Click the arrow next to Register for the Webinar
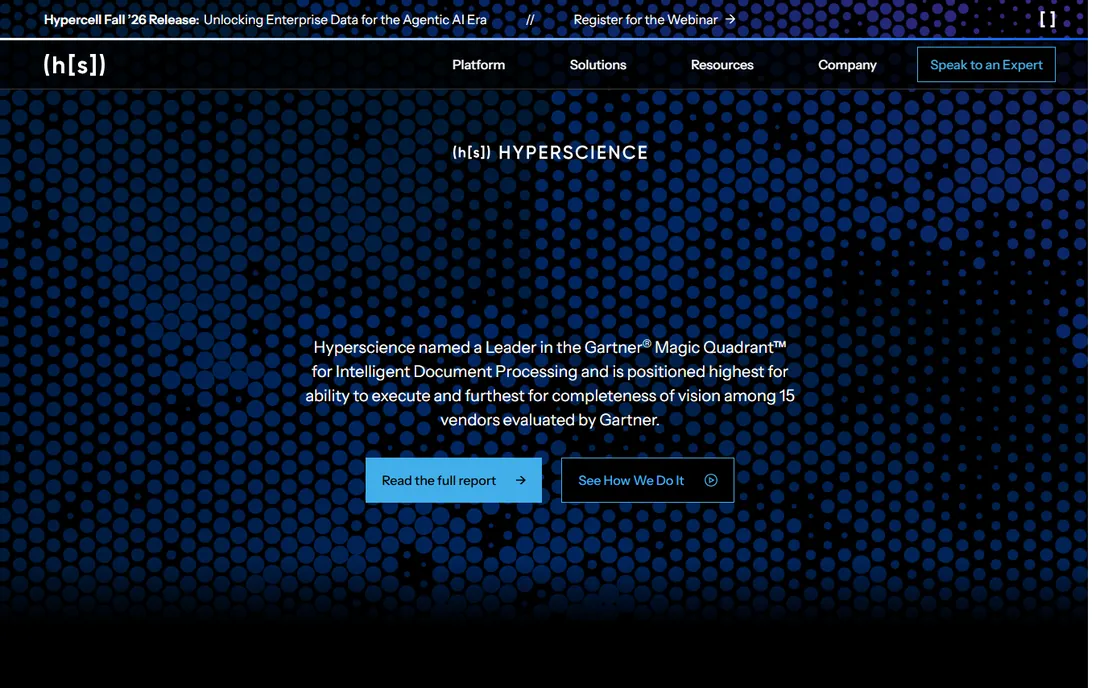 click(x=730, y=20)
